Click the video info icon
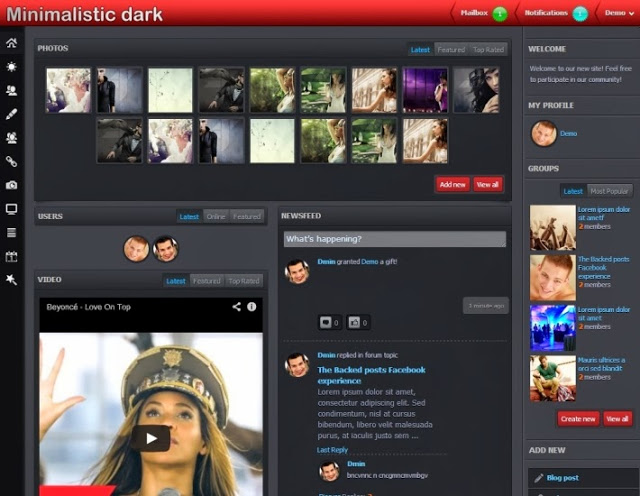The image size is (640, 496). point(252,307)
